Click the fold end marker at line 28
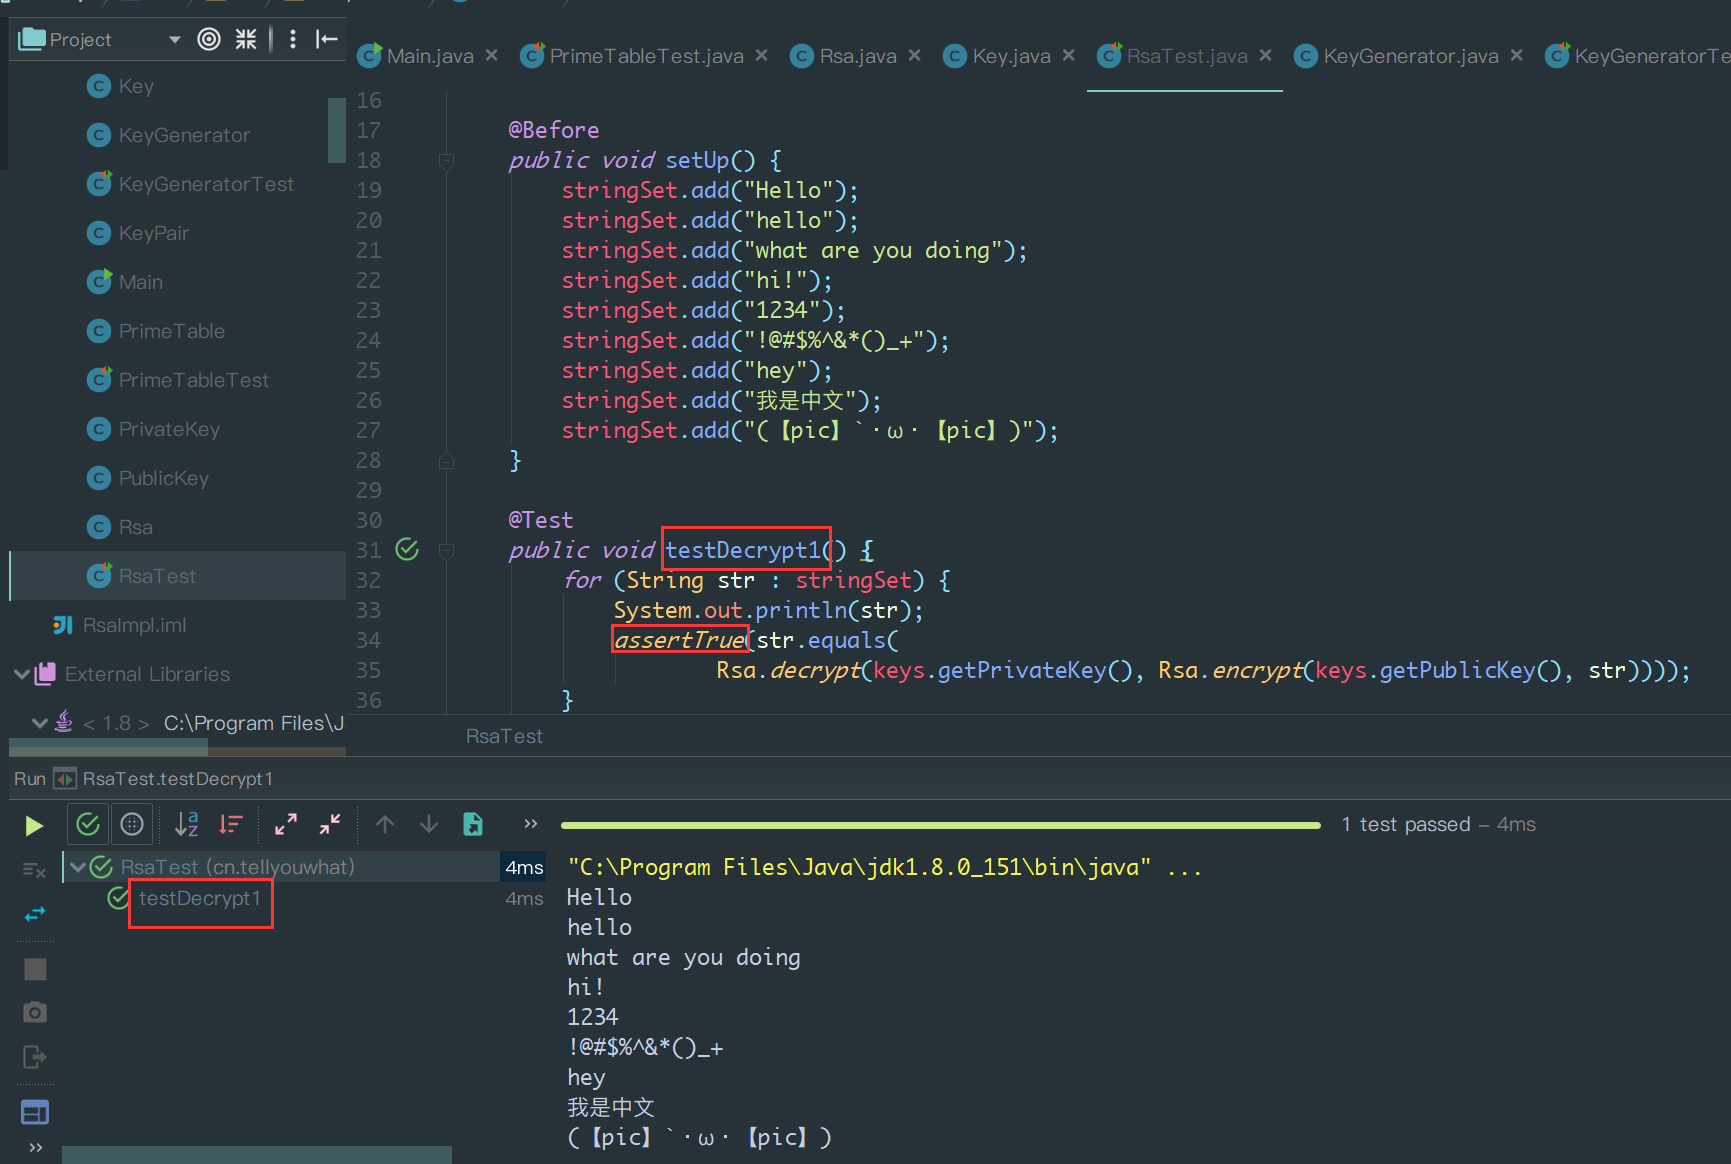 (447, 461)
